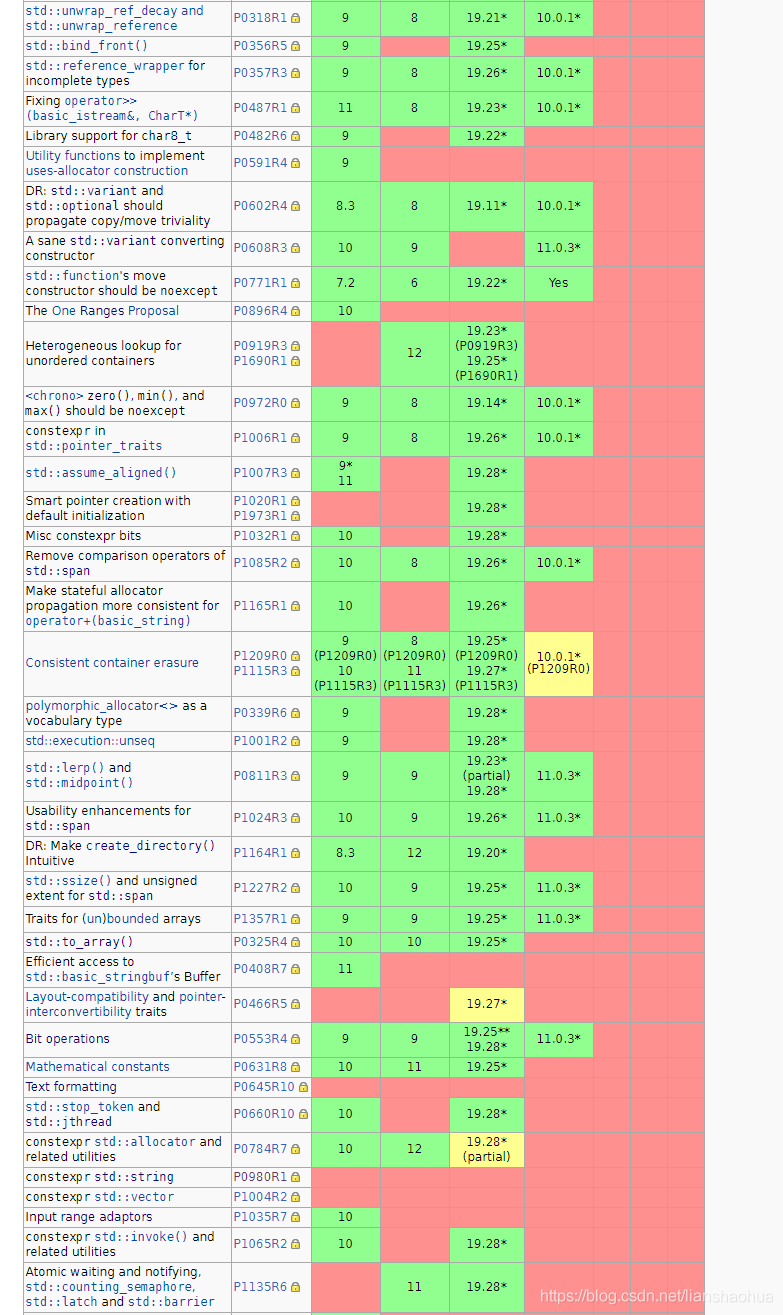The height and width of the screenshot is (1315, 783).
Task: Click the lock icon beside P0482R6
Action: (x=295, y=136)
